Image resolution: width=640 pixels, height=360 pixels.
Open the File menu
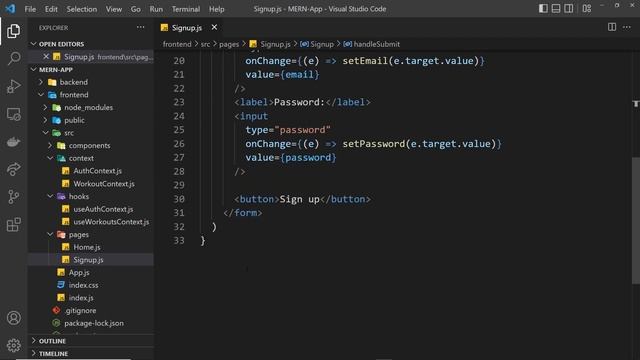coord(30,9)
